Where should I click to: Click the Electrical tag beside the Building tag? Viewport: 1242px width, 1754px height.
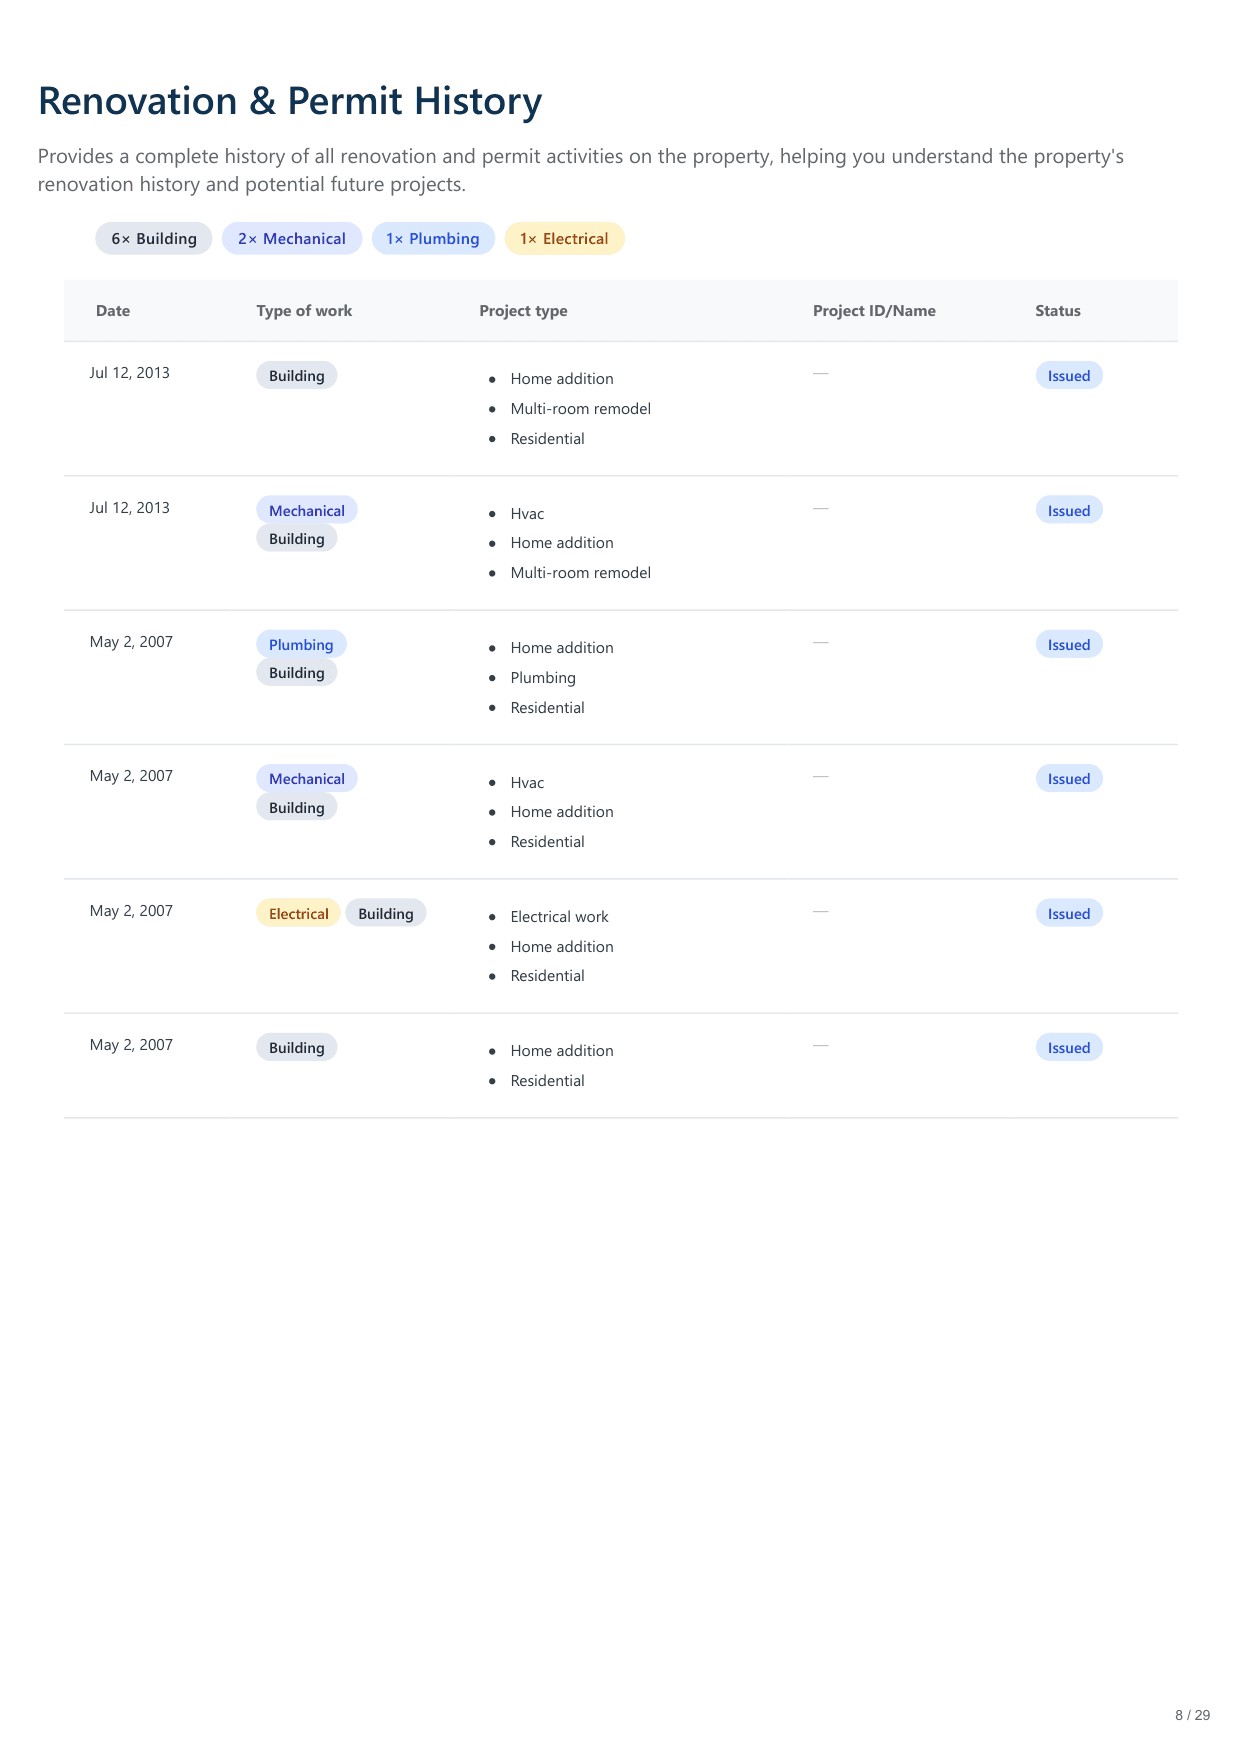[x=298, y=914]
